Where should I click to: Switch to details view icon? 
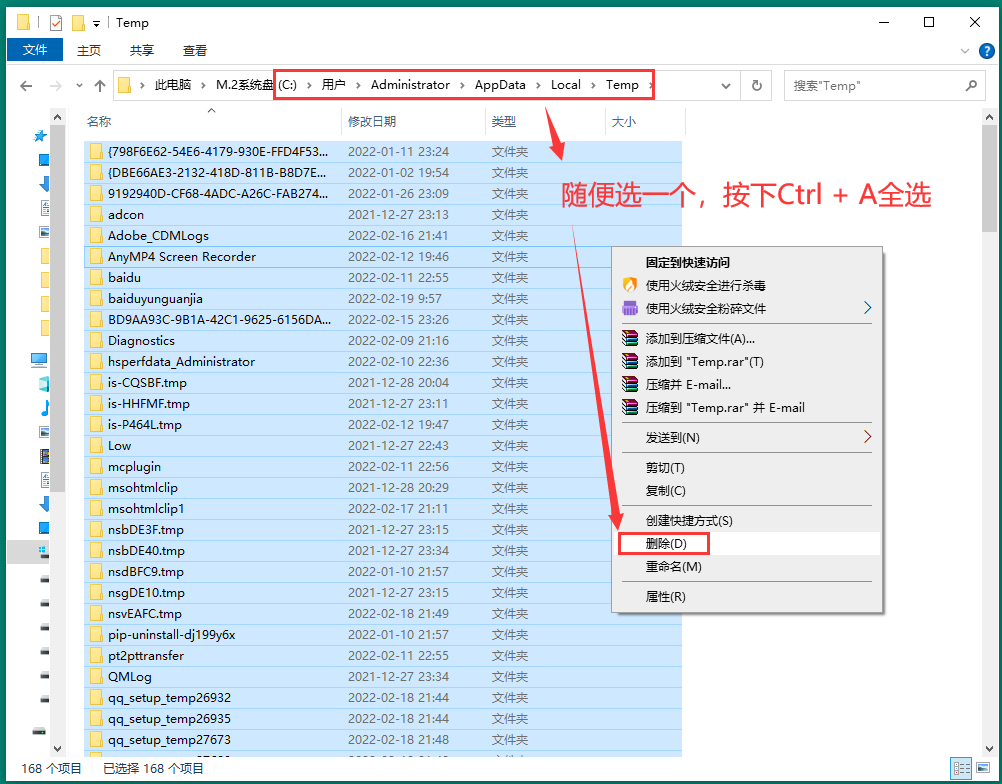(961, 769)
